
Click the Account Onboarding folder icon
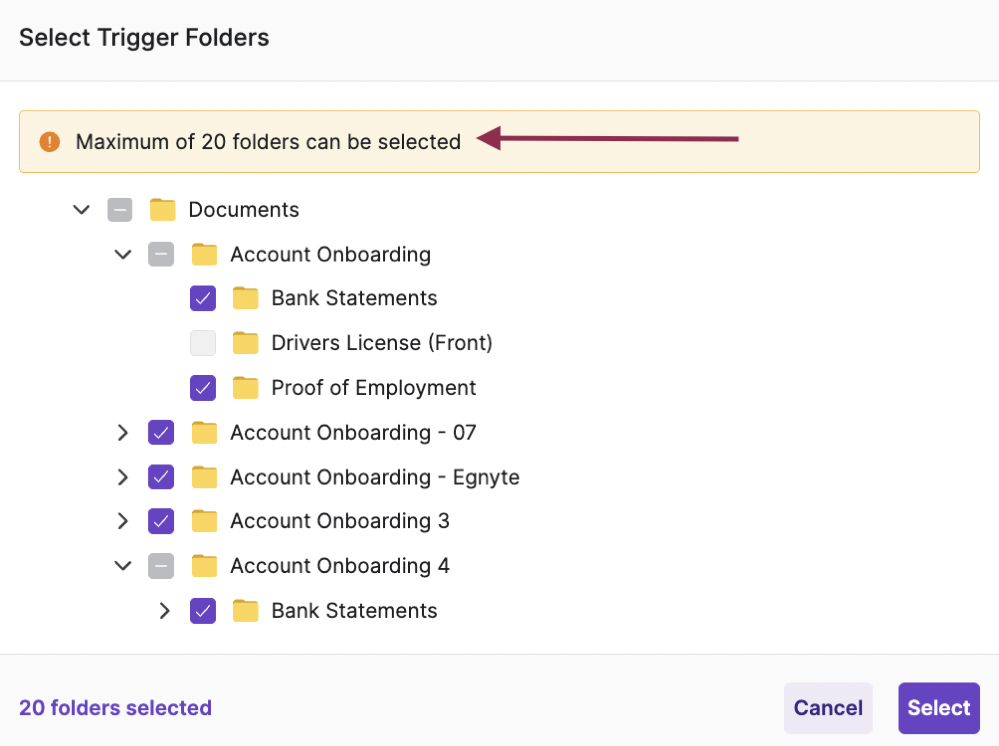pyautogui.click(x=205, y=254)
